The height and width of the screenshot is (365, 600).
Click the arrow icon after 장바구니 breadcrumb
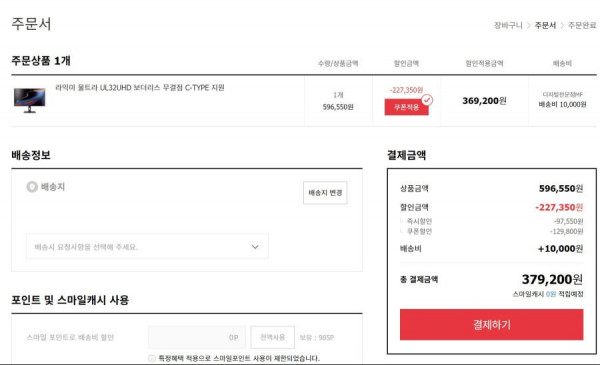tap(528, 25)
